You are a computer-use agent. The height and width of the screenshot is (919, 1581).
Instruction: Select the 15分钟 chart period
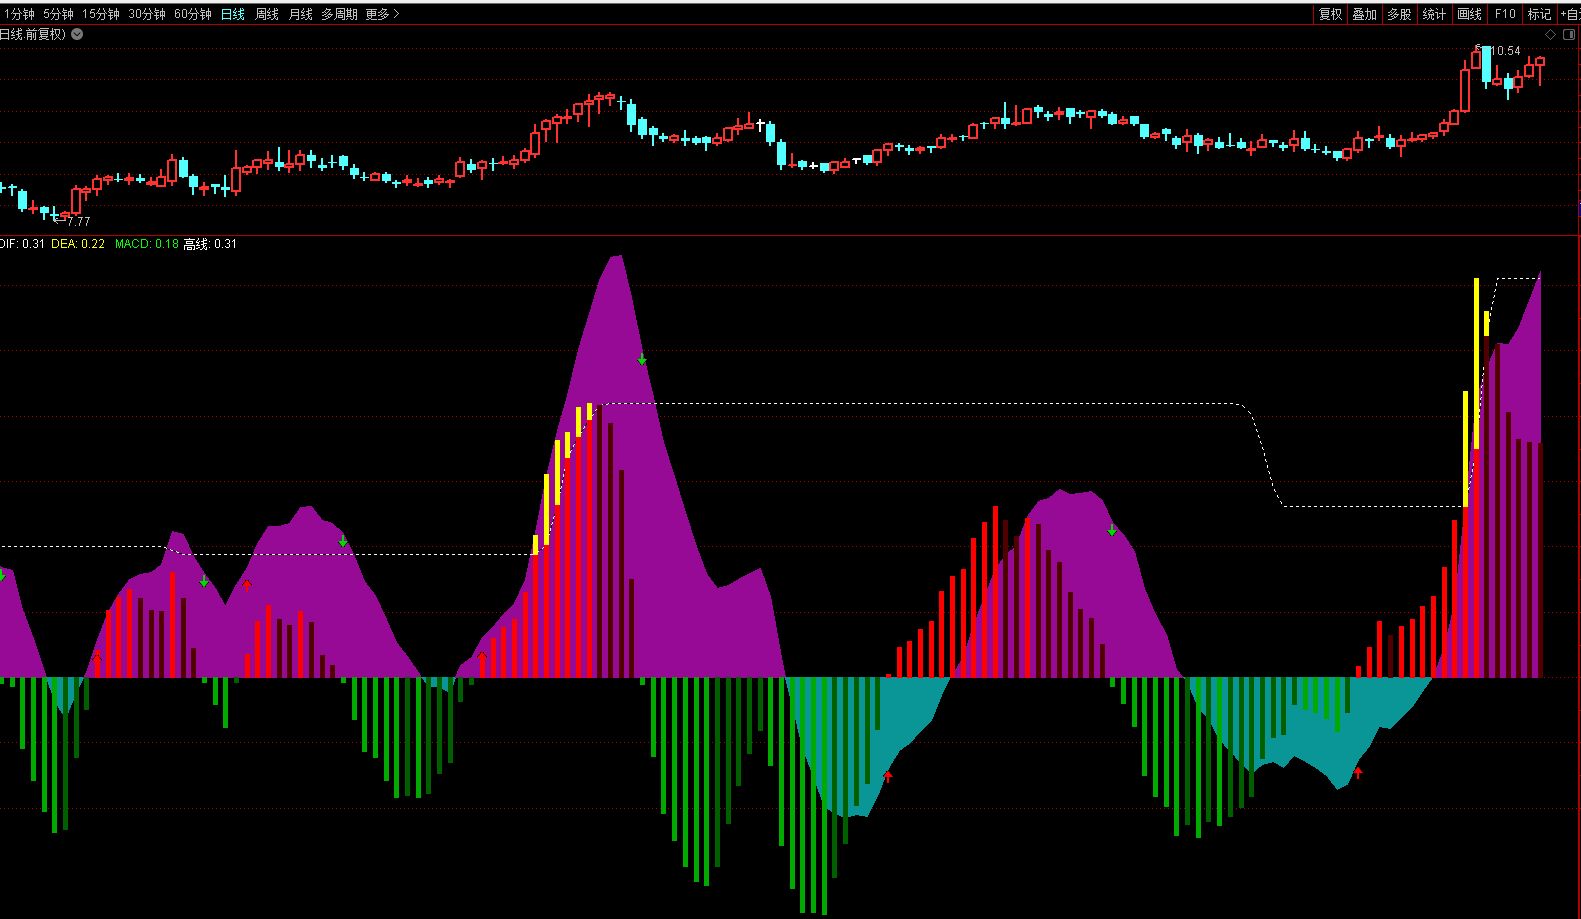(101, 14)
